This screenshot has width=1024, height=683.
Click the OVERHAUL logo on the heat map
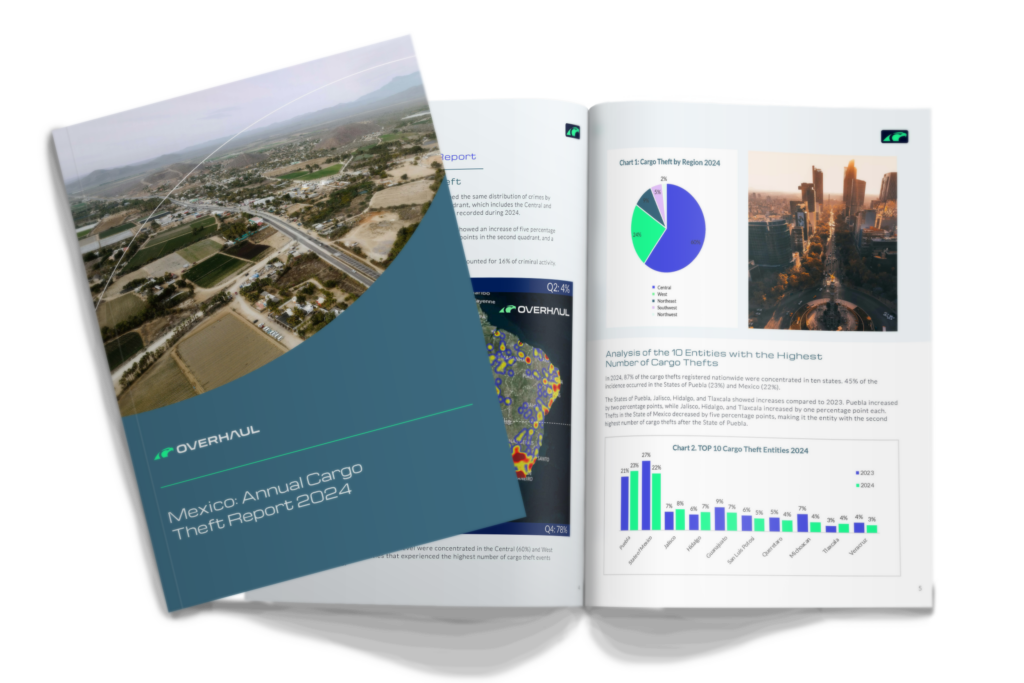click(534, 310)
